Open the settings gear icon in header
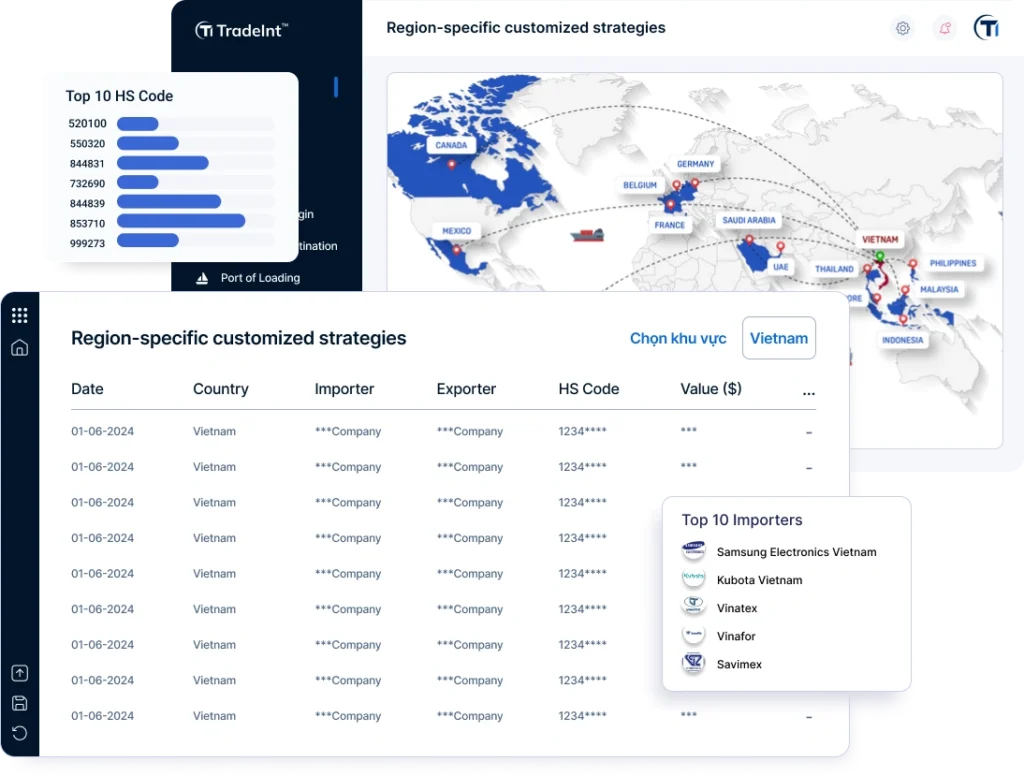The height and width of the screenshot is (776, 1024). [903, 28]
